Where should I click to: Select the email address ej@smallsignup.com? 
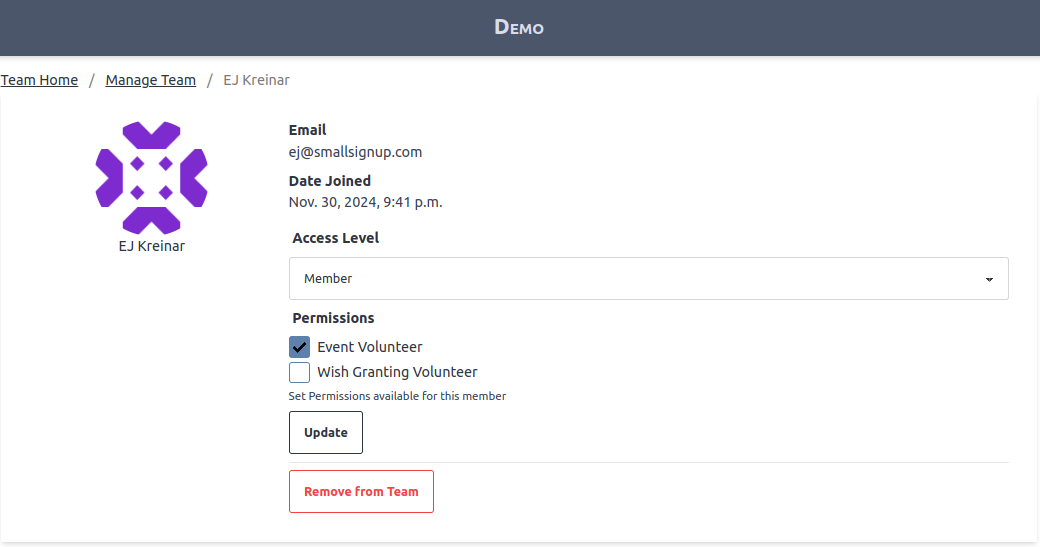tap(355, 152)
